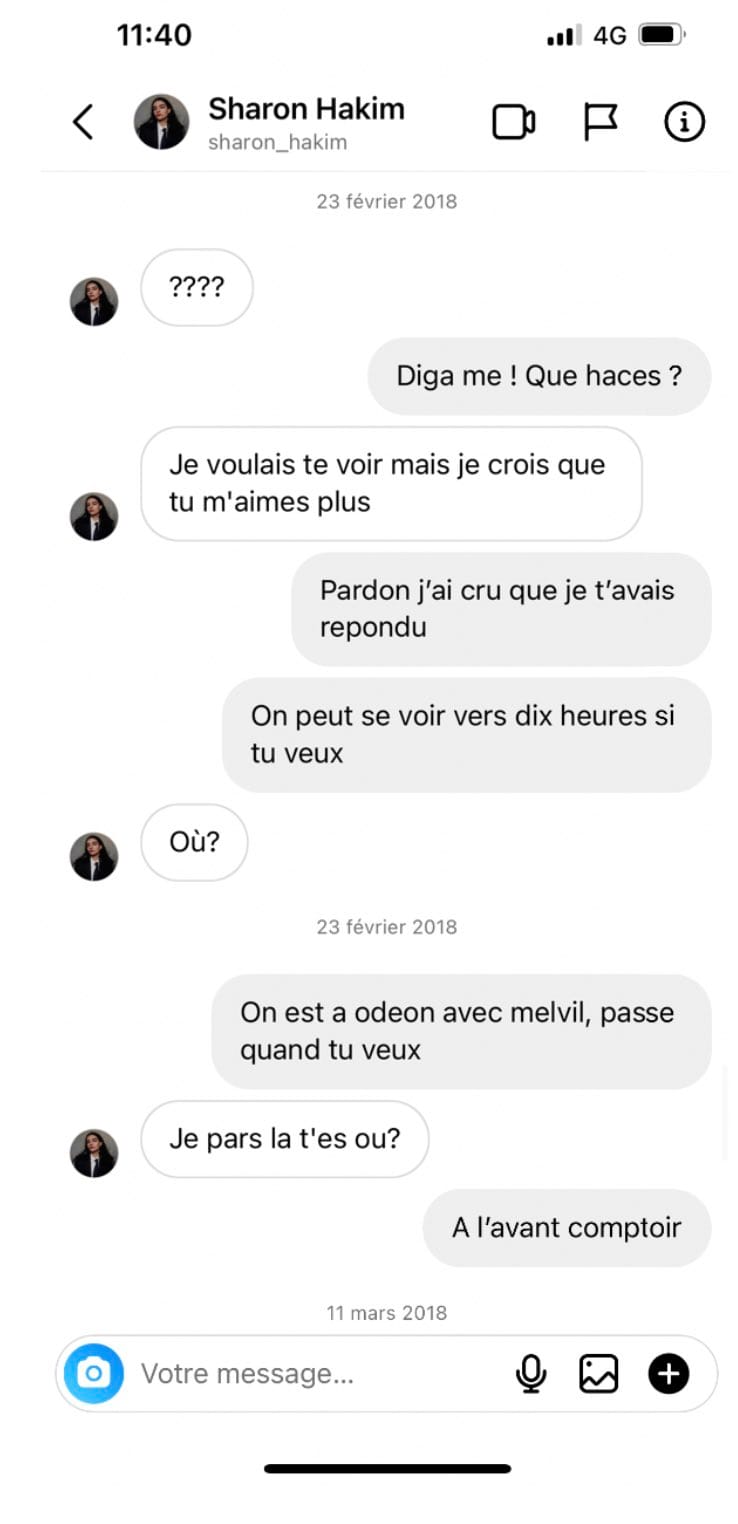Tap the flag icon in header
Screen dimensions: 738x1524
[x=600, y=122]
